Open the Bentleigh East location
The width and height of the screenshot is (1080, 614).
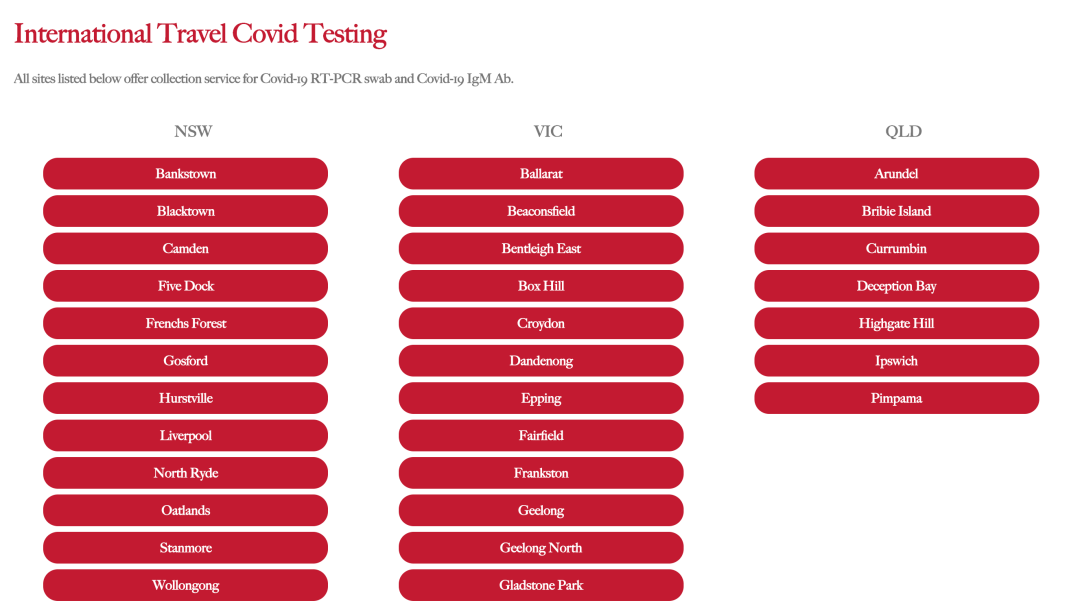click(x=541, y=248)
